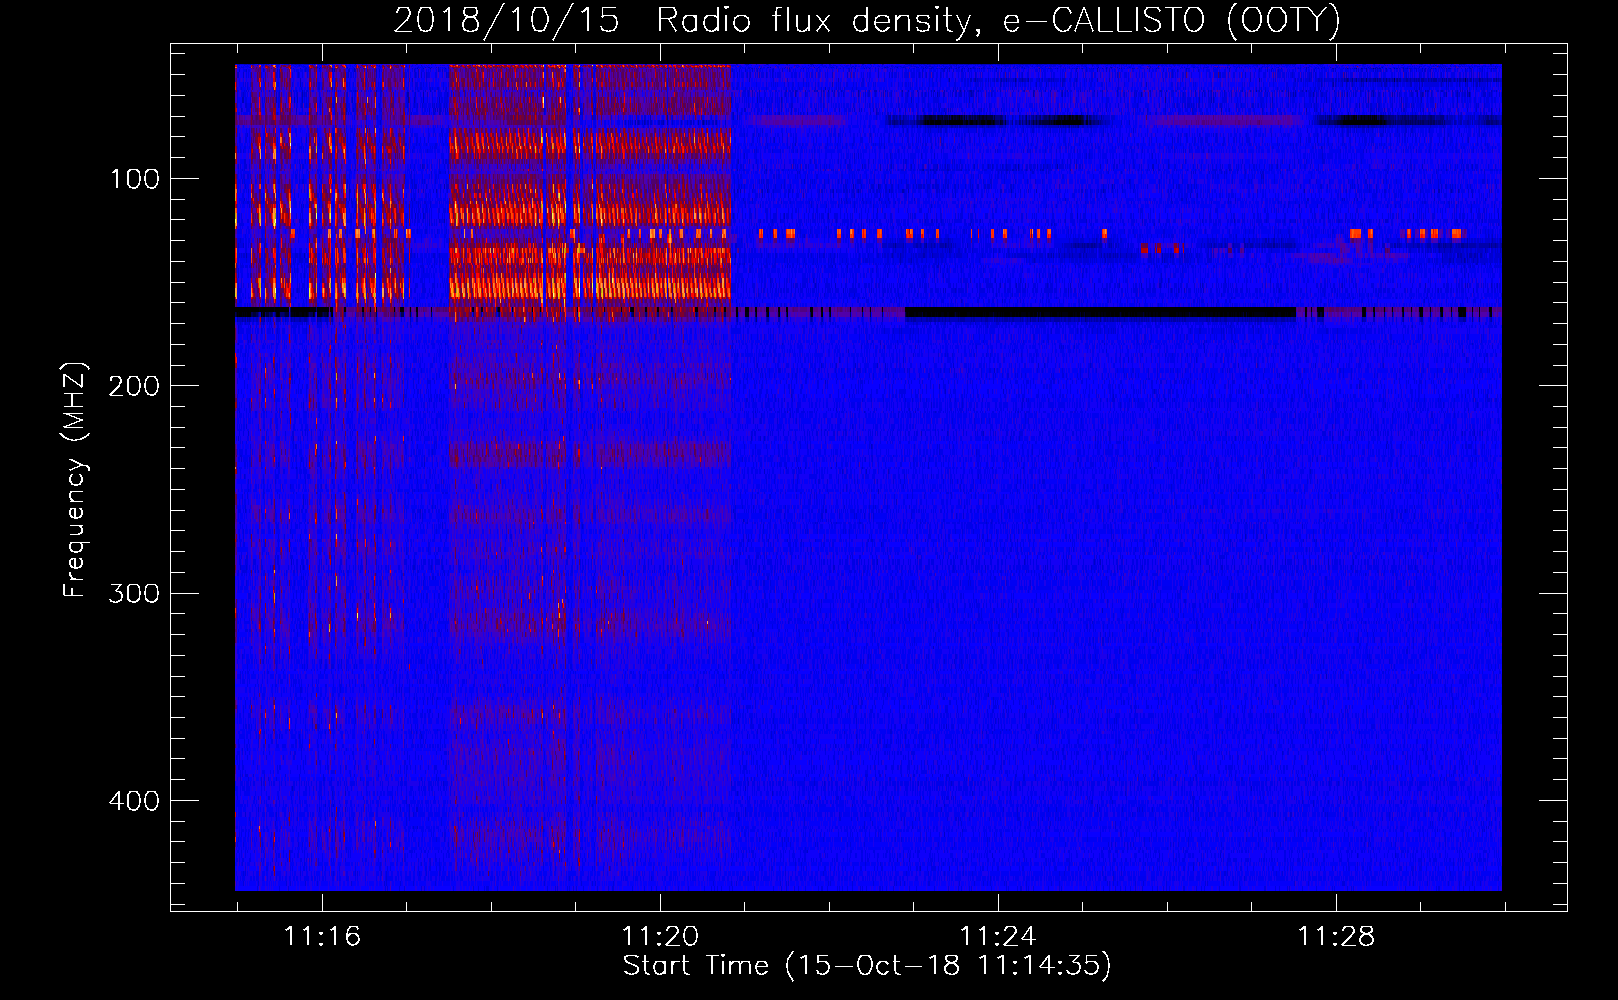
Task: Click the 11:24 time tick label
Action: click(x=998, y=937)
